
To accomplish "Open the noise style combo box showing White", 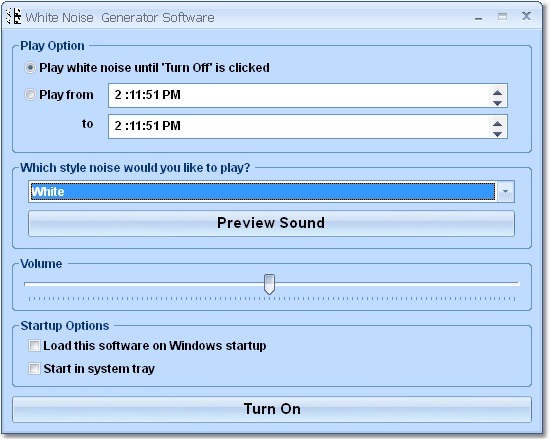I will (x=262, y=192).
